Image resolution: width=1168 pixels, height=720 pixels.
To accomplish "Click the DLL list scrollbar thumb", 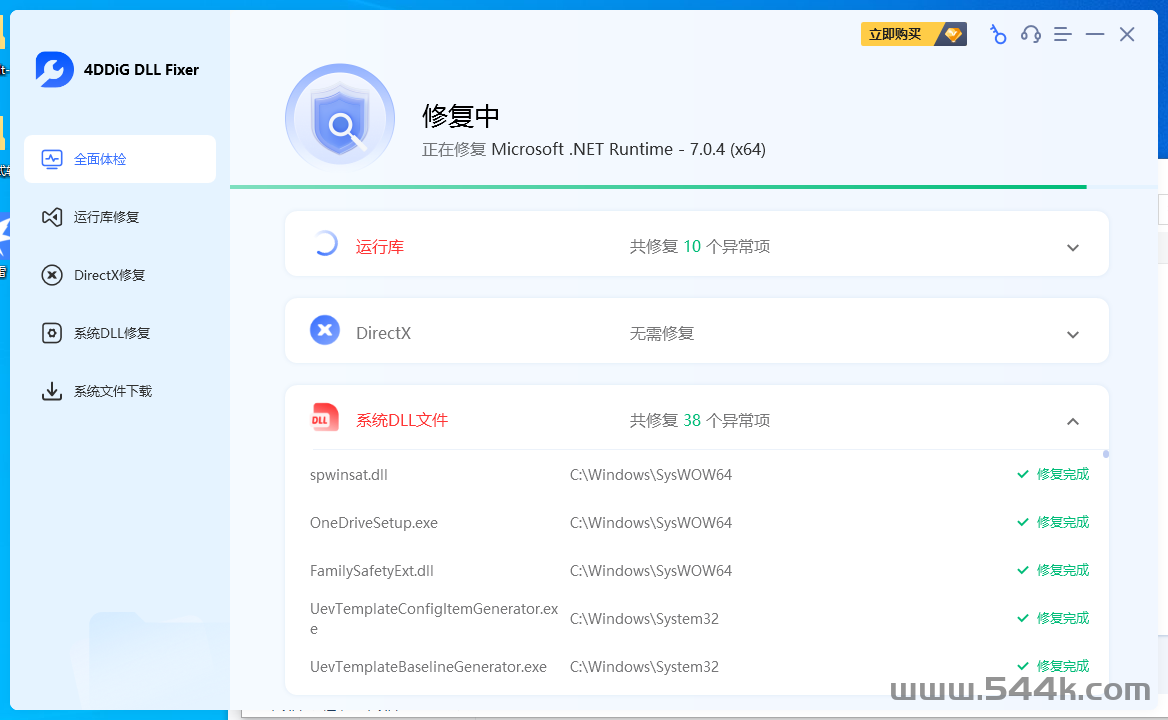I will [x=1106, y=455].
